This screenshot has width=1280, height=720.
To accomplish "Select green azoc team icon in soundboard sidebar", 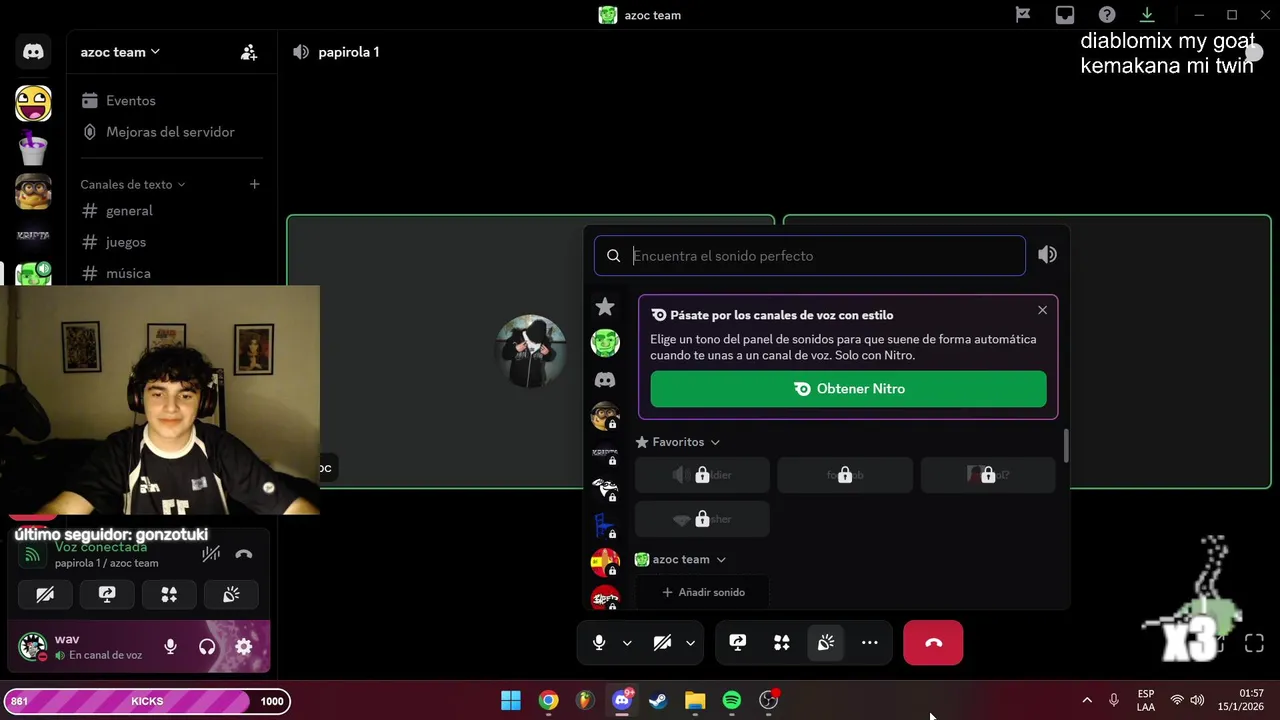I will [x=605, y=343].
